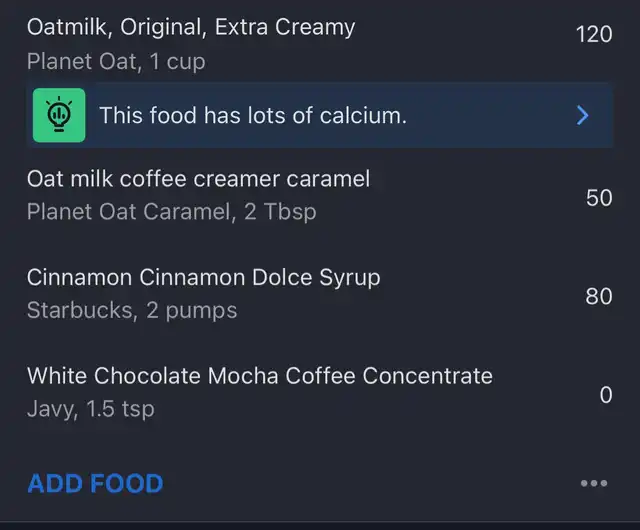The height and width of the screenshot is (530, 640).
Task: Tap the 50 calorie value
Action: pos(599,198)
